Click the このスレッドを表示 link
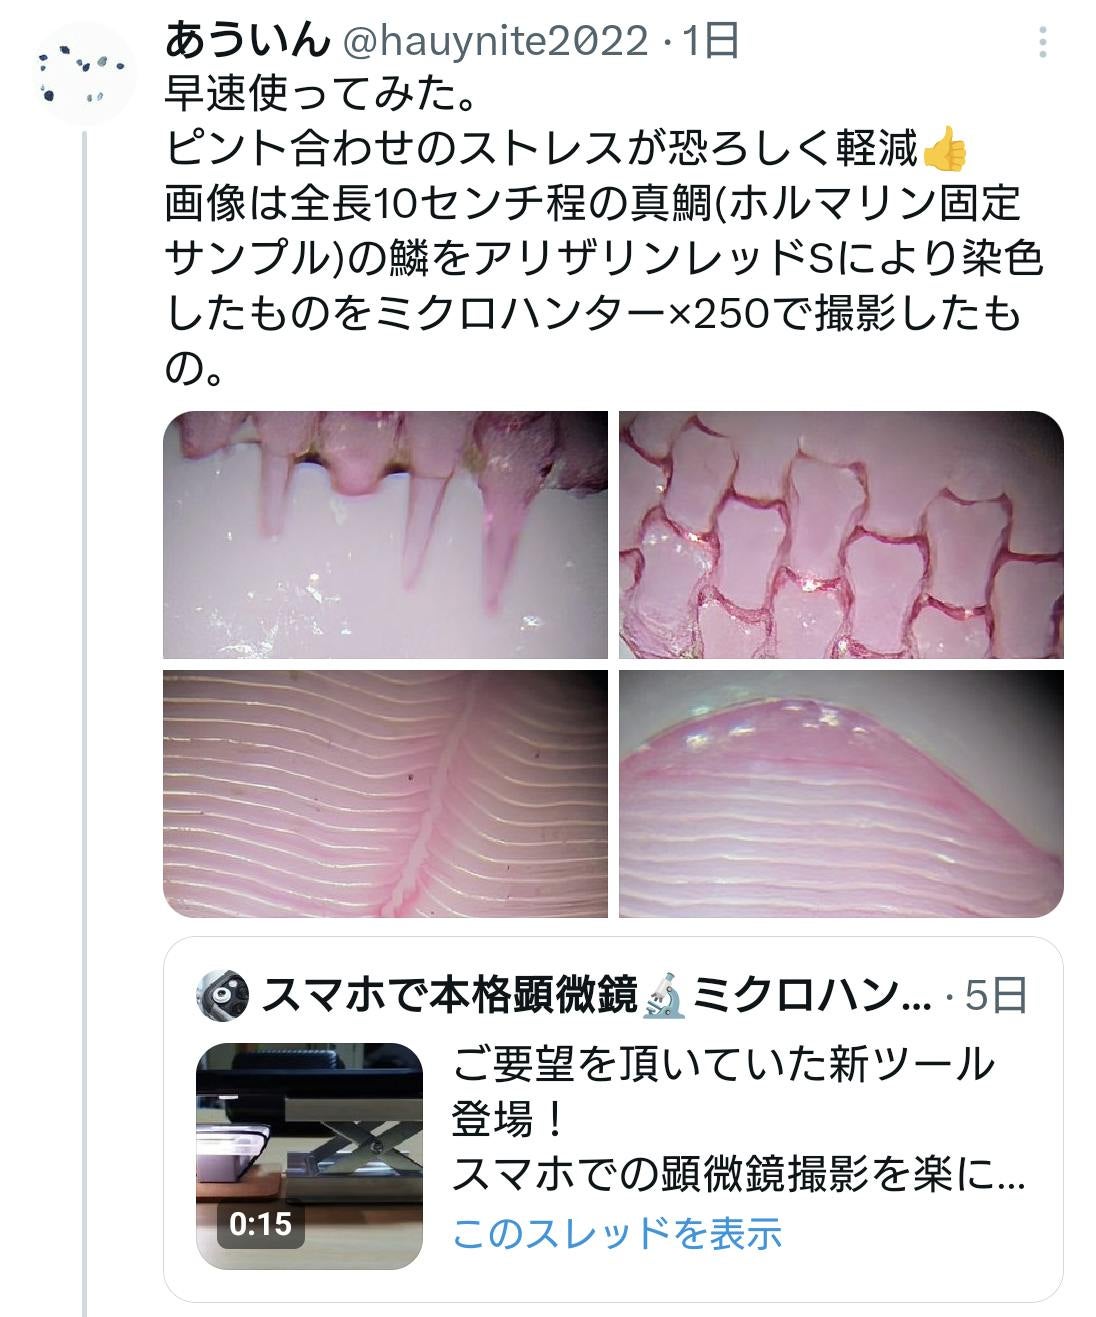Viewport: 1096px width, 1317px height. coord(616,1232)
